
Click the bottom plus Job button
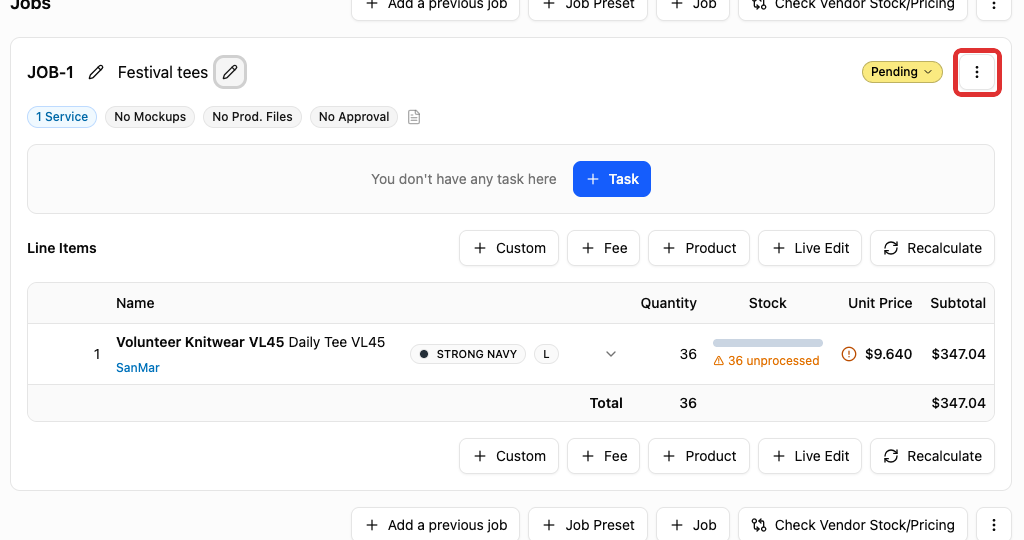pyautogui.click(x=693, y=524)
